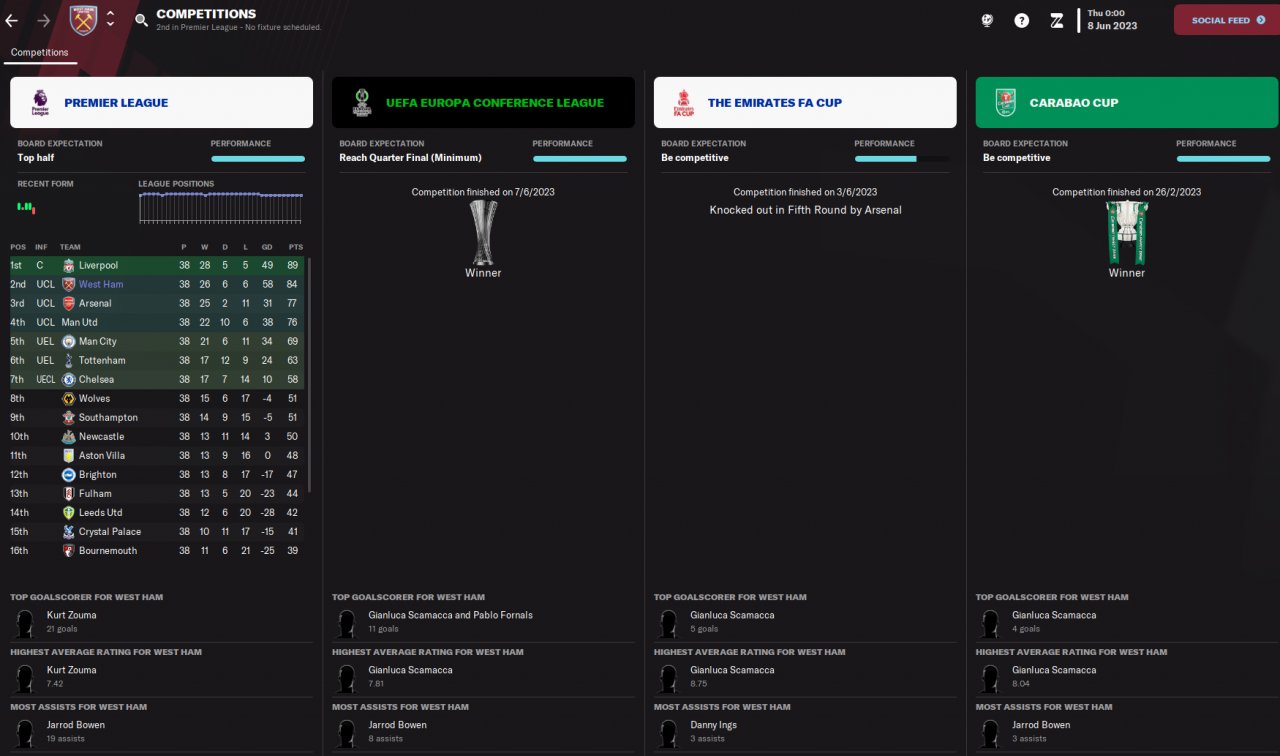The height and width of the screenshot is (756, 1280).
Task: Click the Liverpool club badge in the table
Action: [68, 265]
